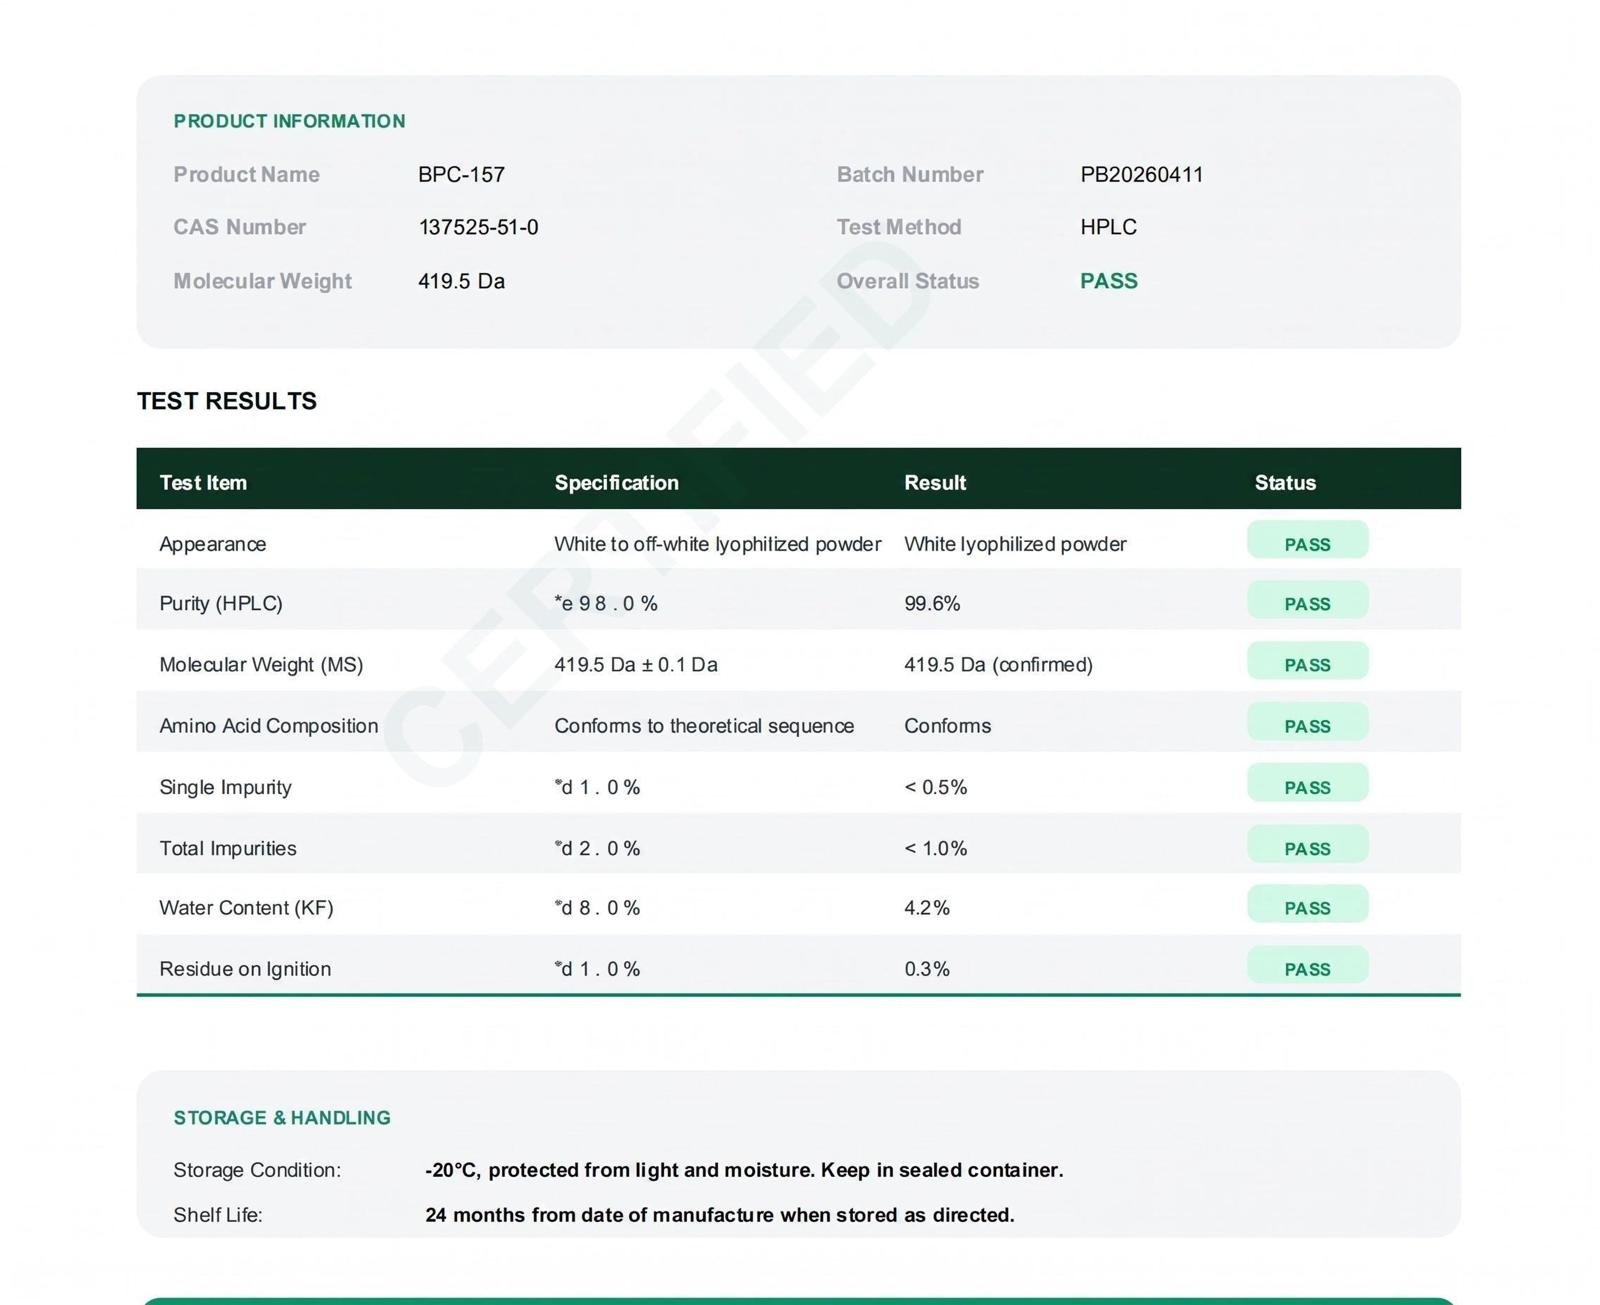This screenshot has height=1305, width=1600.
Task: Click the Single Impurity row label
Action: (x=226, y=787)
